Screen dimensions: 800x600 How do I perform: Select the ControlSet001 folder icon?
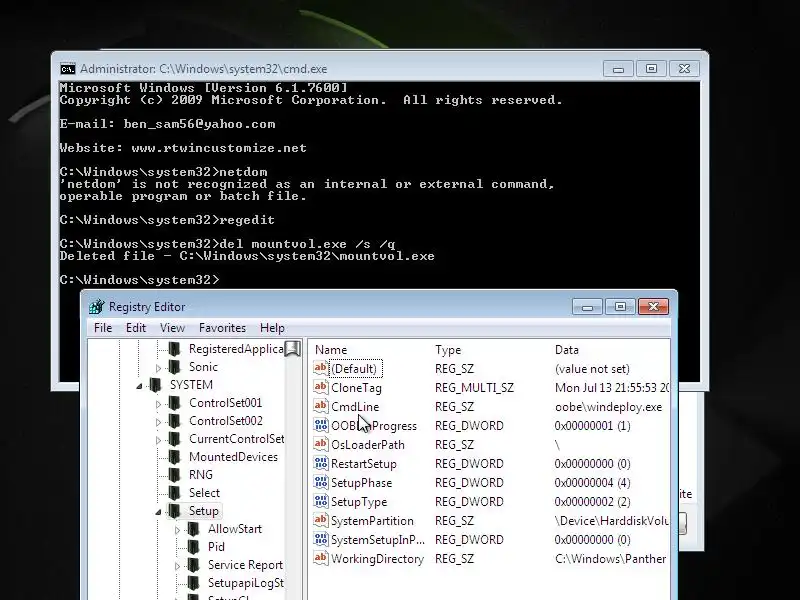tap(174, 403)
